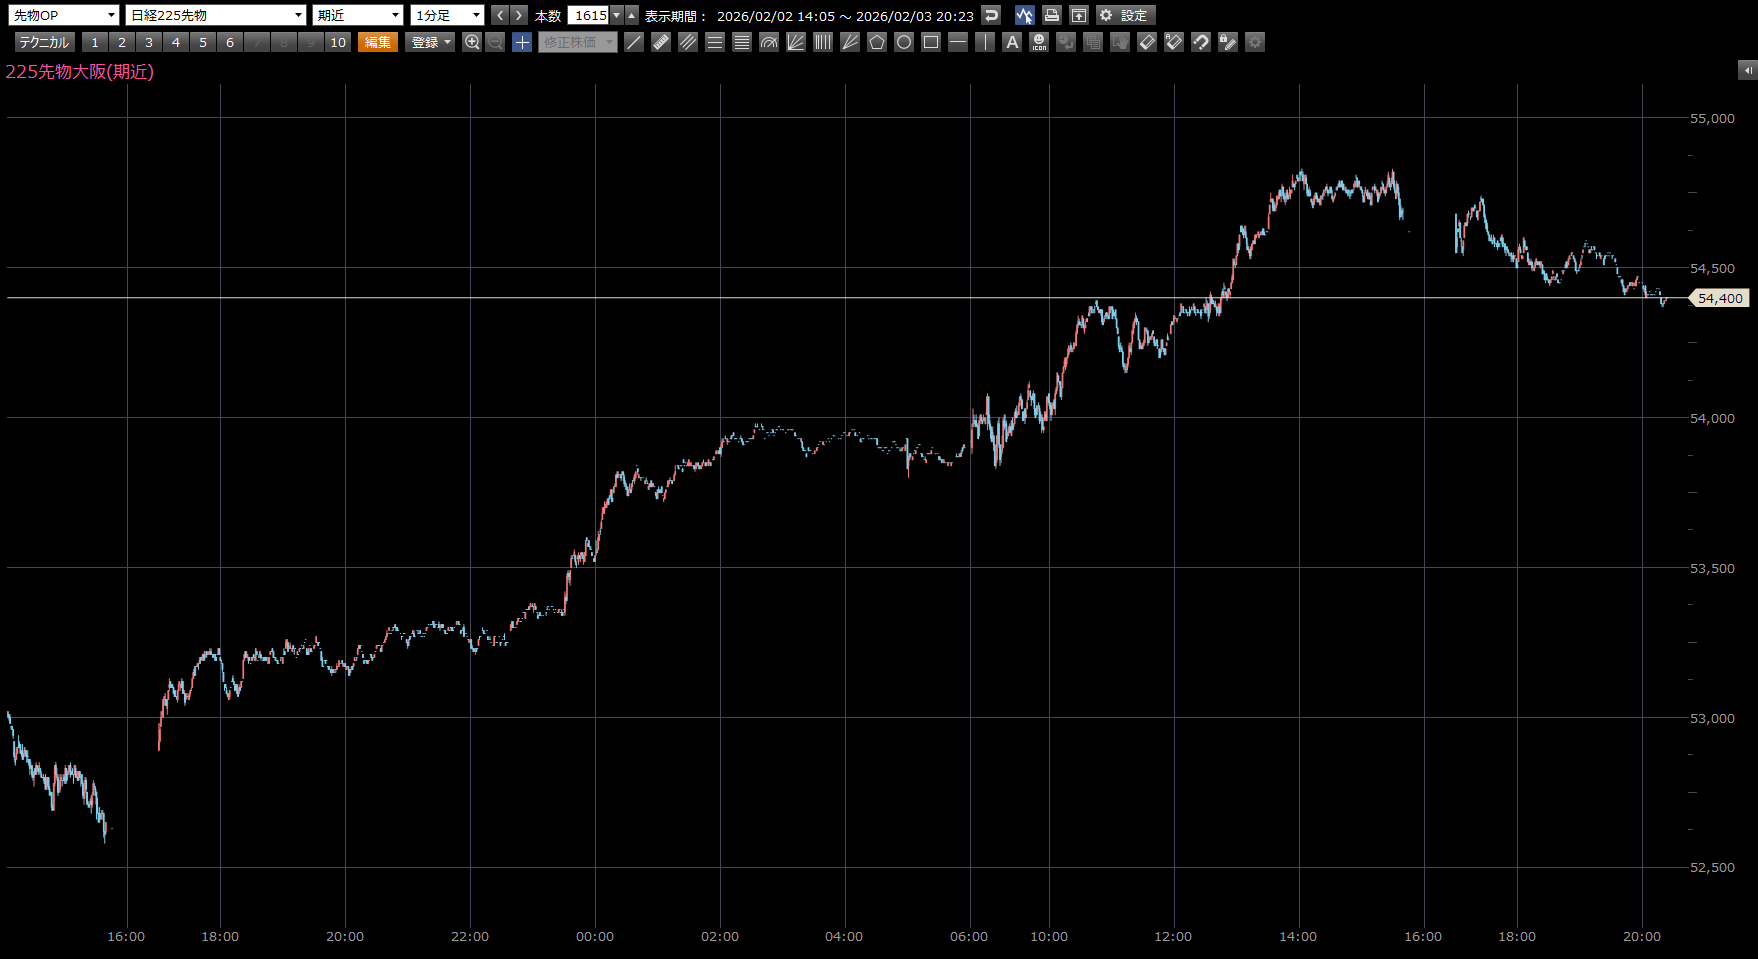This screenshot has width=1758, height=959.
Task: Open the 登録 dropdown menu
Action: coord(431,42)
